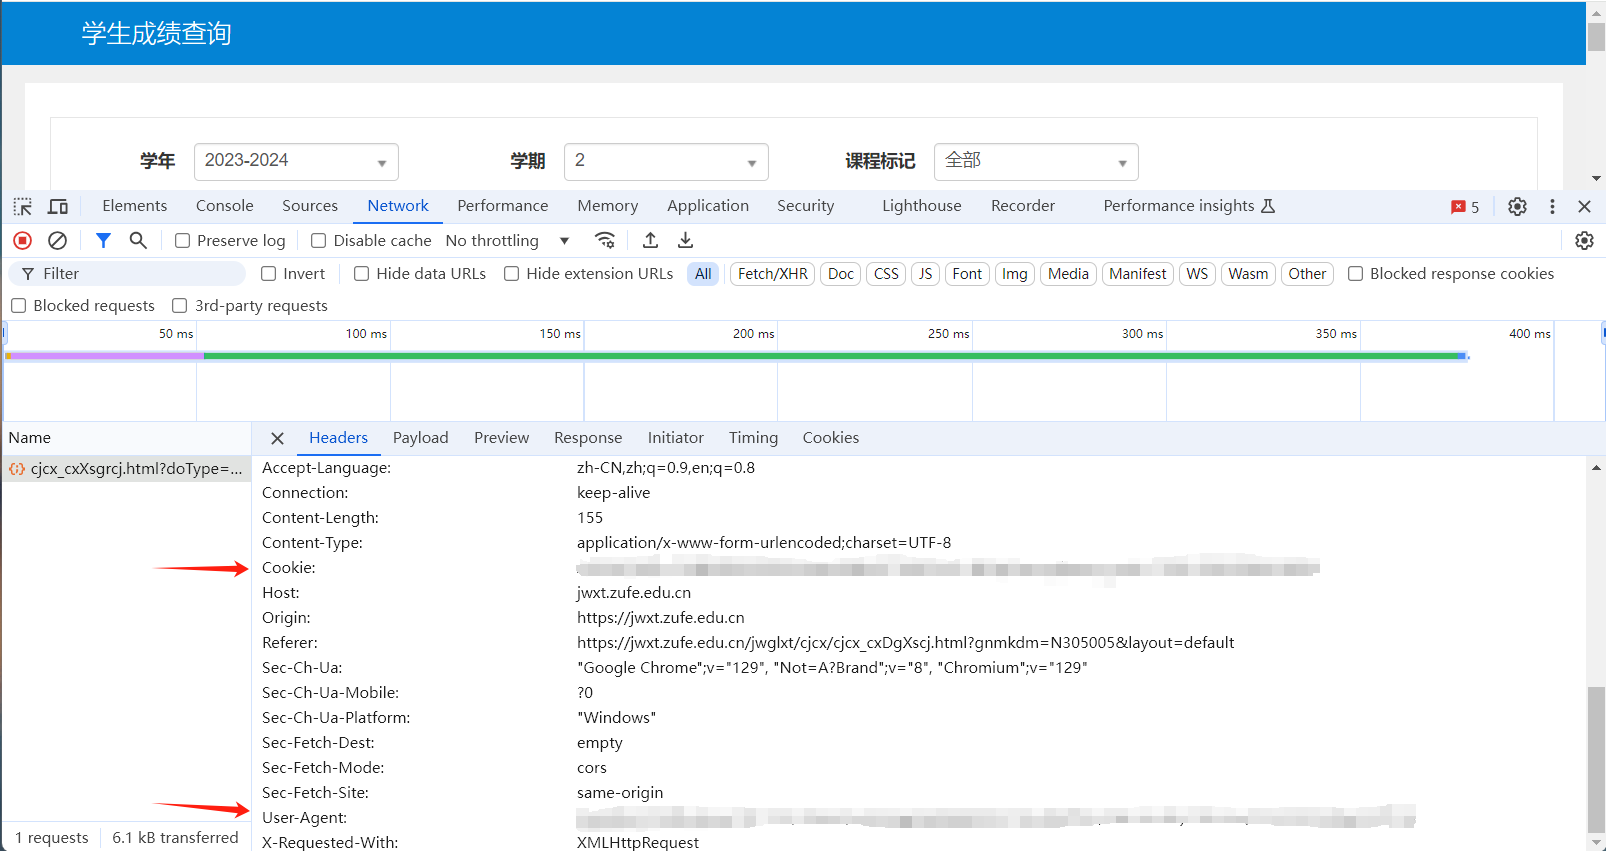Focus the Filter text field
Image resolution: width=1606 pixels, height=851 pixels.
127,274
